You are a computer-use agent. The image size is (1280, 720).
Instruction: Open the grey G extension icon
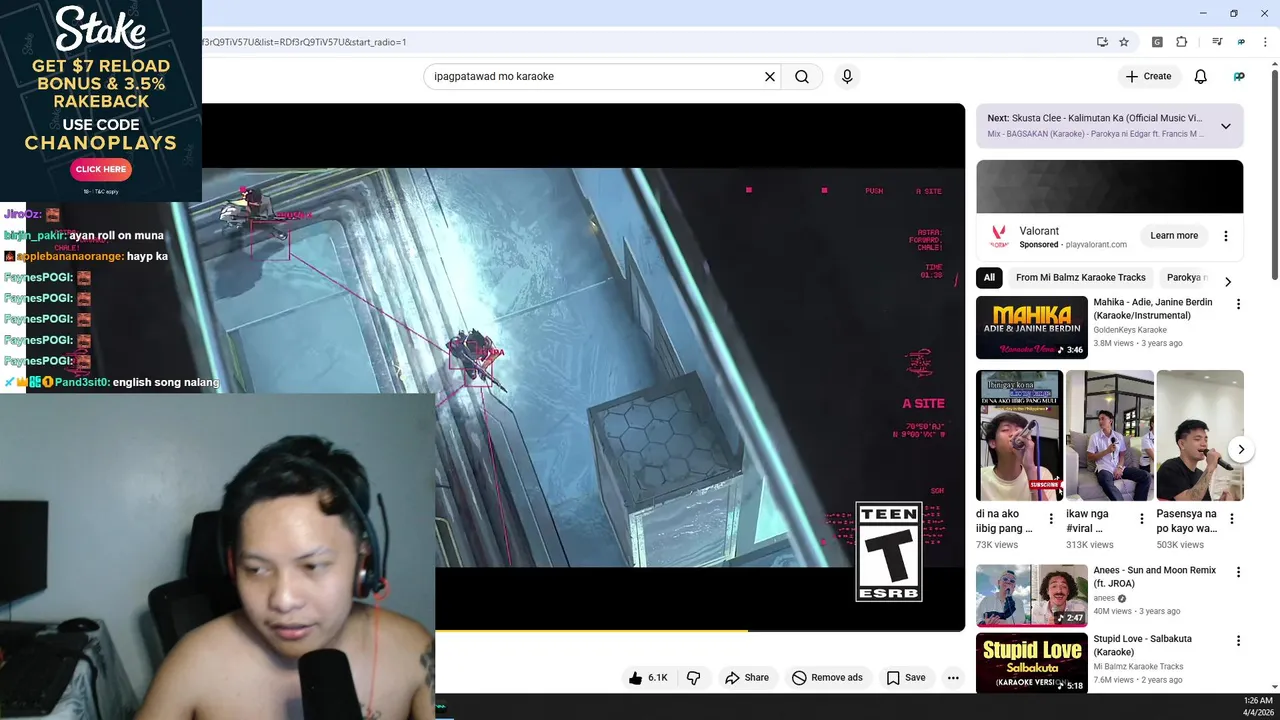click(1157, 42)
